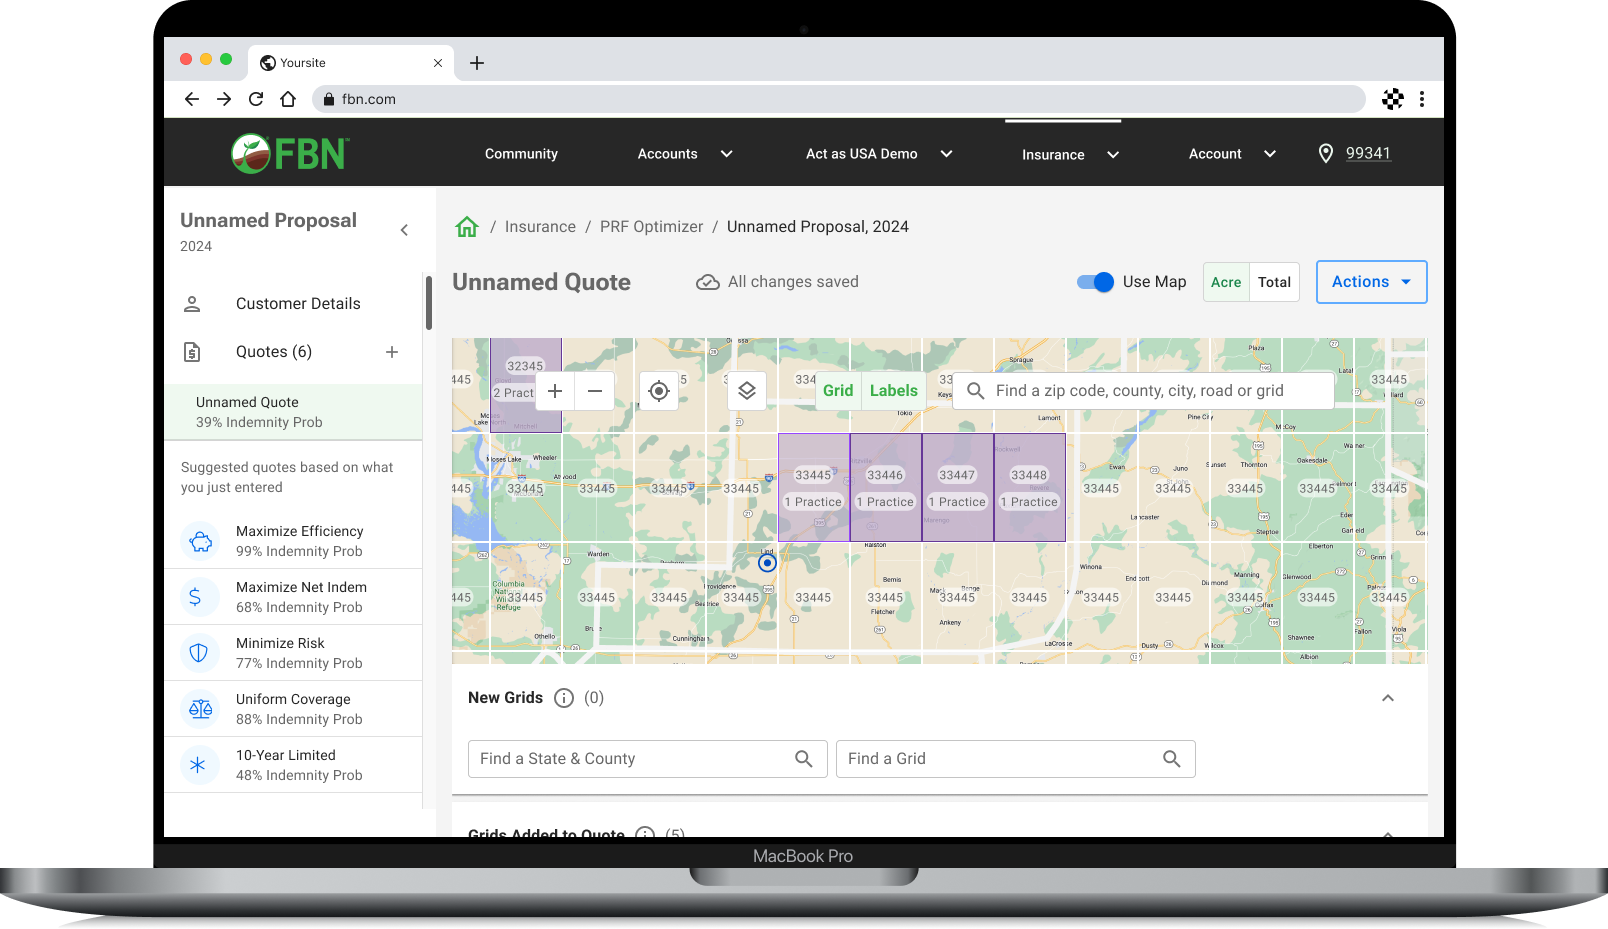This screenshot has height=929, width=1608.
Task: Open the Account dropdown menu
Action: click(x=1232, y=154)
